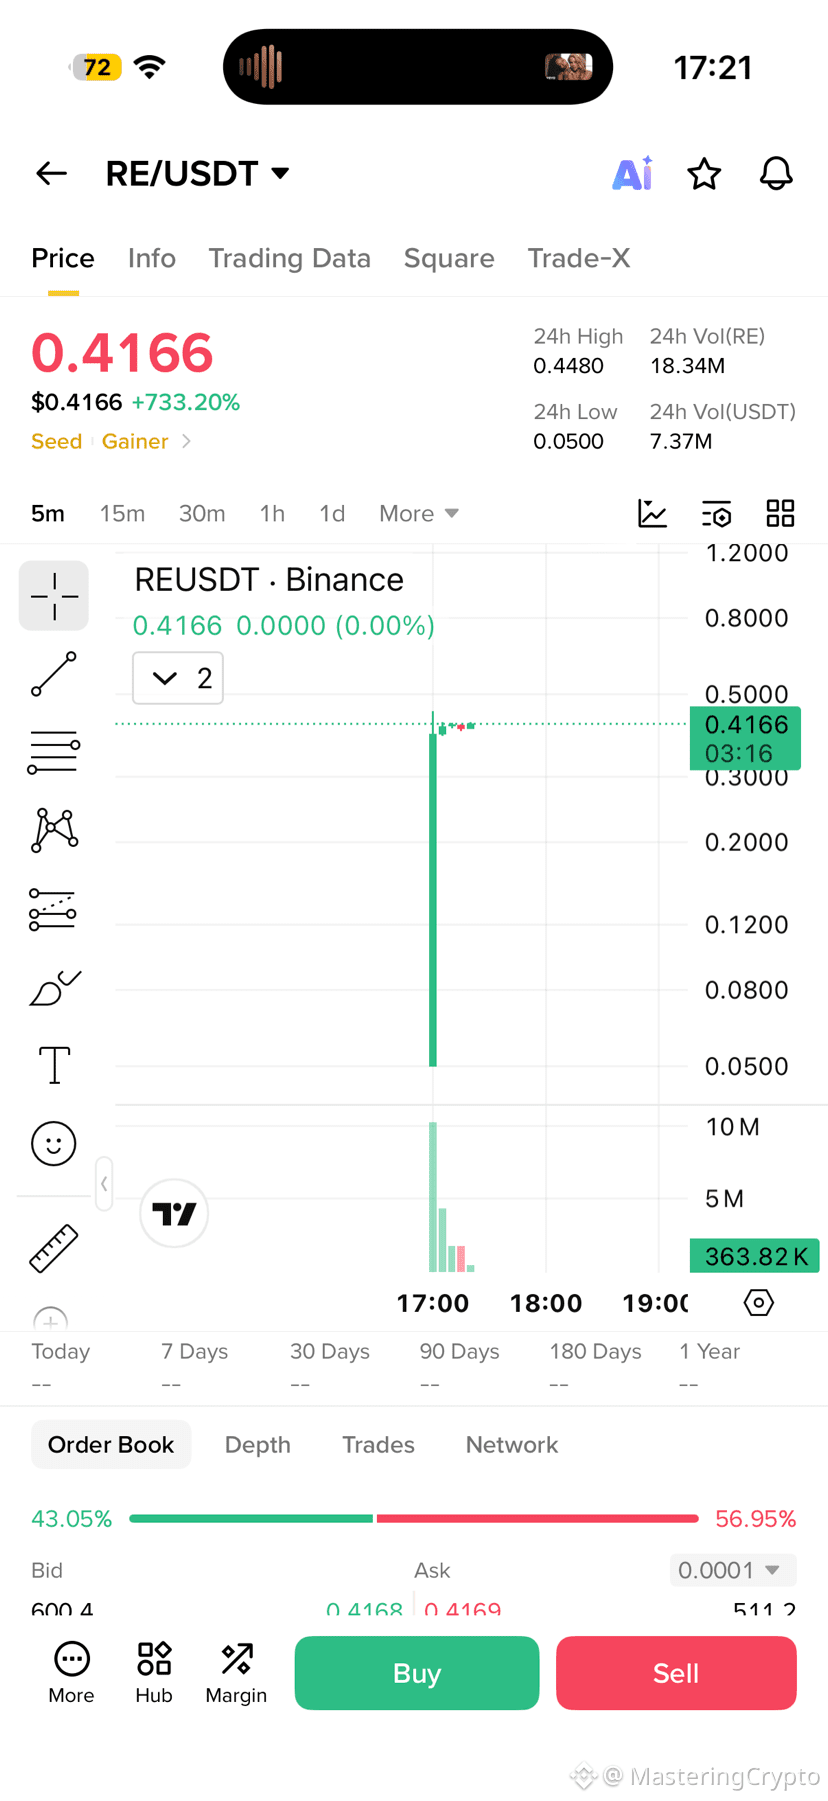Open the chart type line icon
This screenshot has width=828, height=1801.
[653, 514]
